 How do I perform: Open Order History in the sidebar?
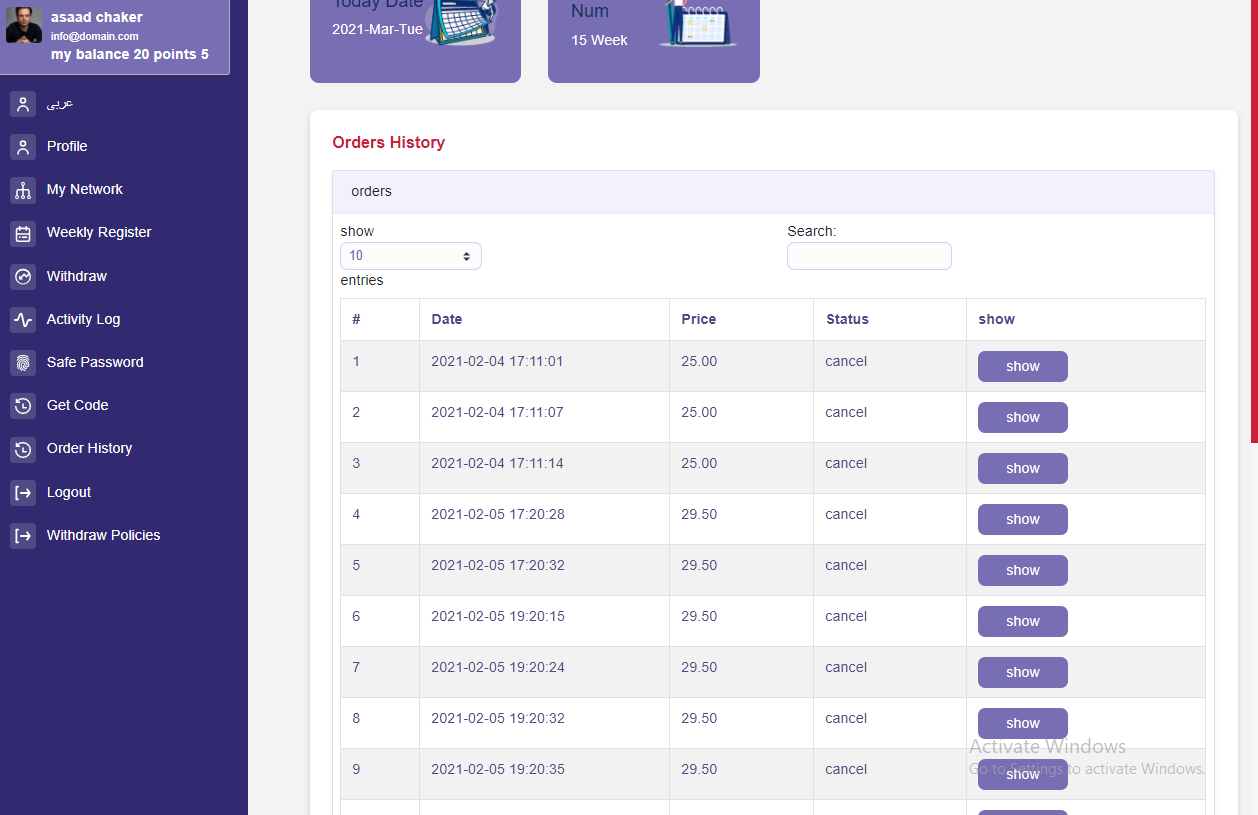point(89,448)
